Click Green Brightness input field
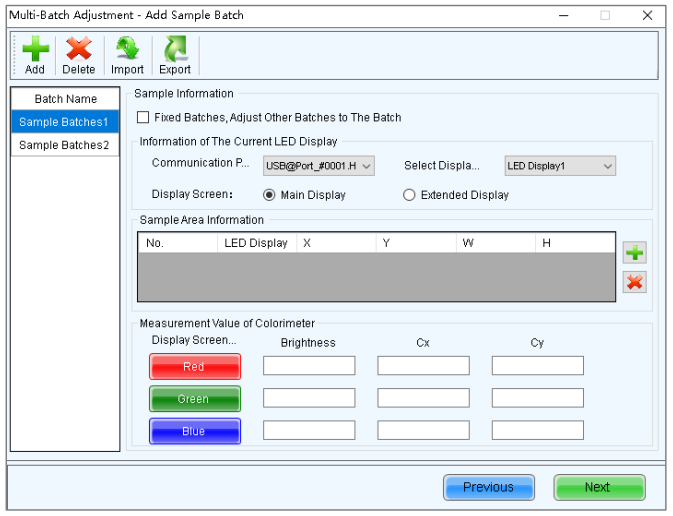The height and width of the screenshot is (516, 673). coord(309,398)
